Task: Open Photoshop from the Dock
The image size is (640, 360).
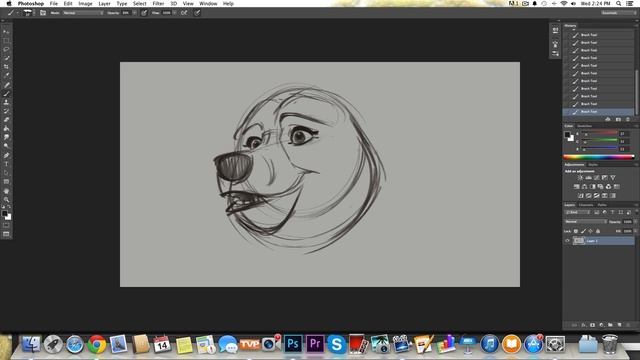Action: (x=293, y=344)
